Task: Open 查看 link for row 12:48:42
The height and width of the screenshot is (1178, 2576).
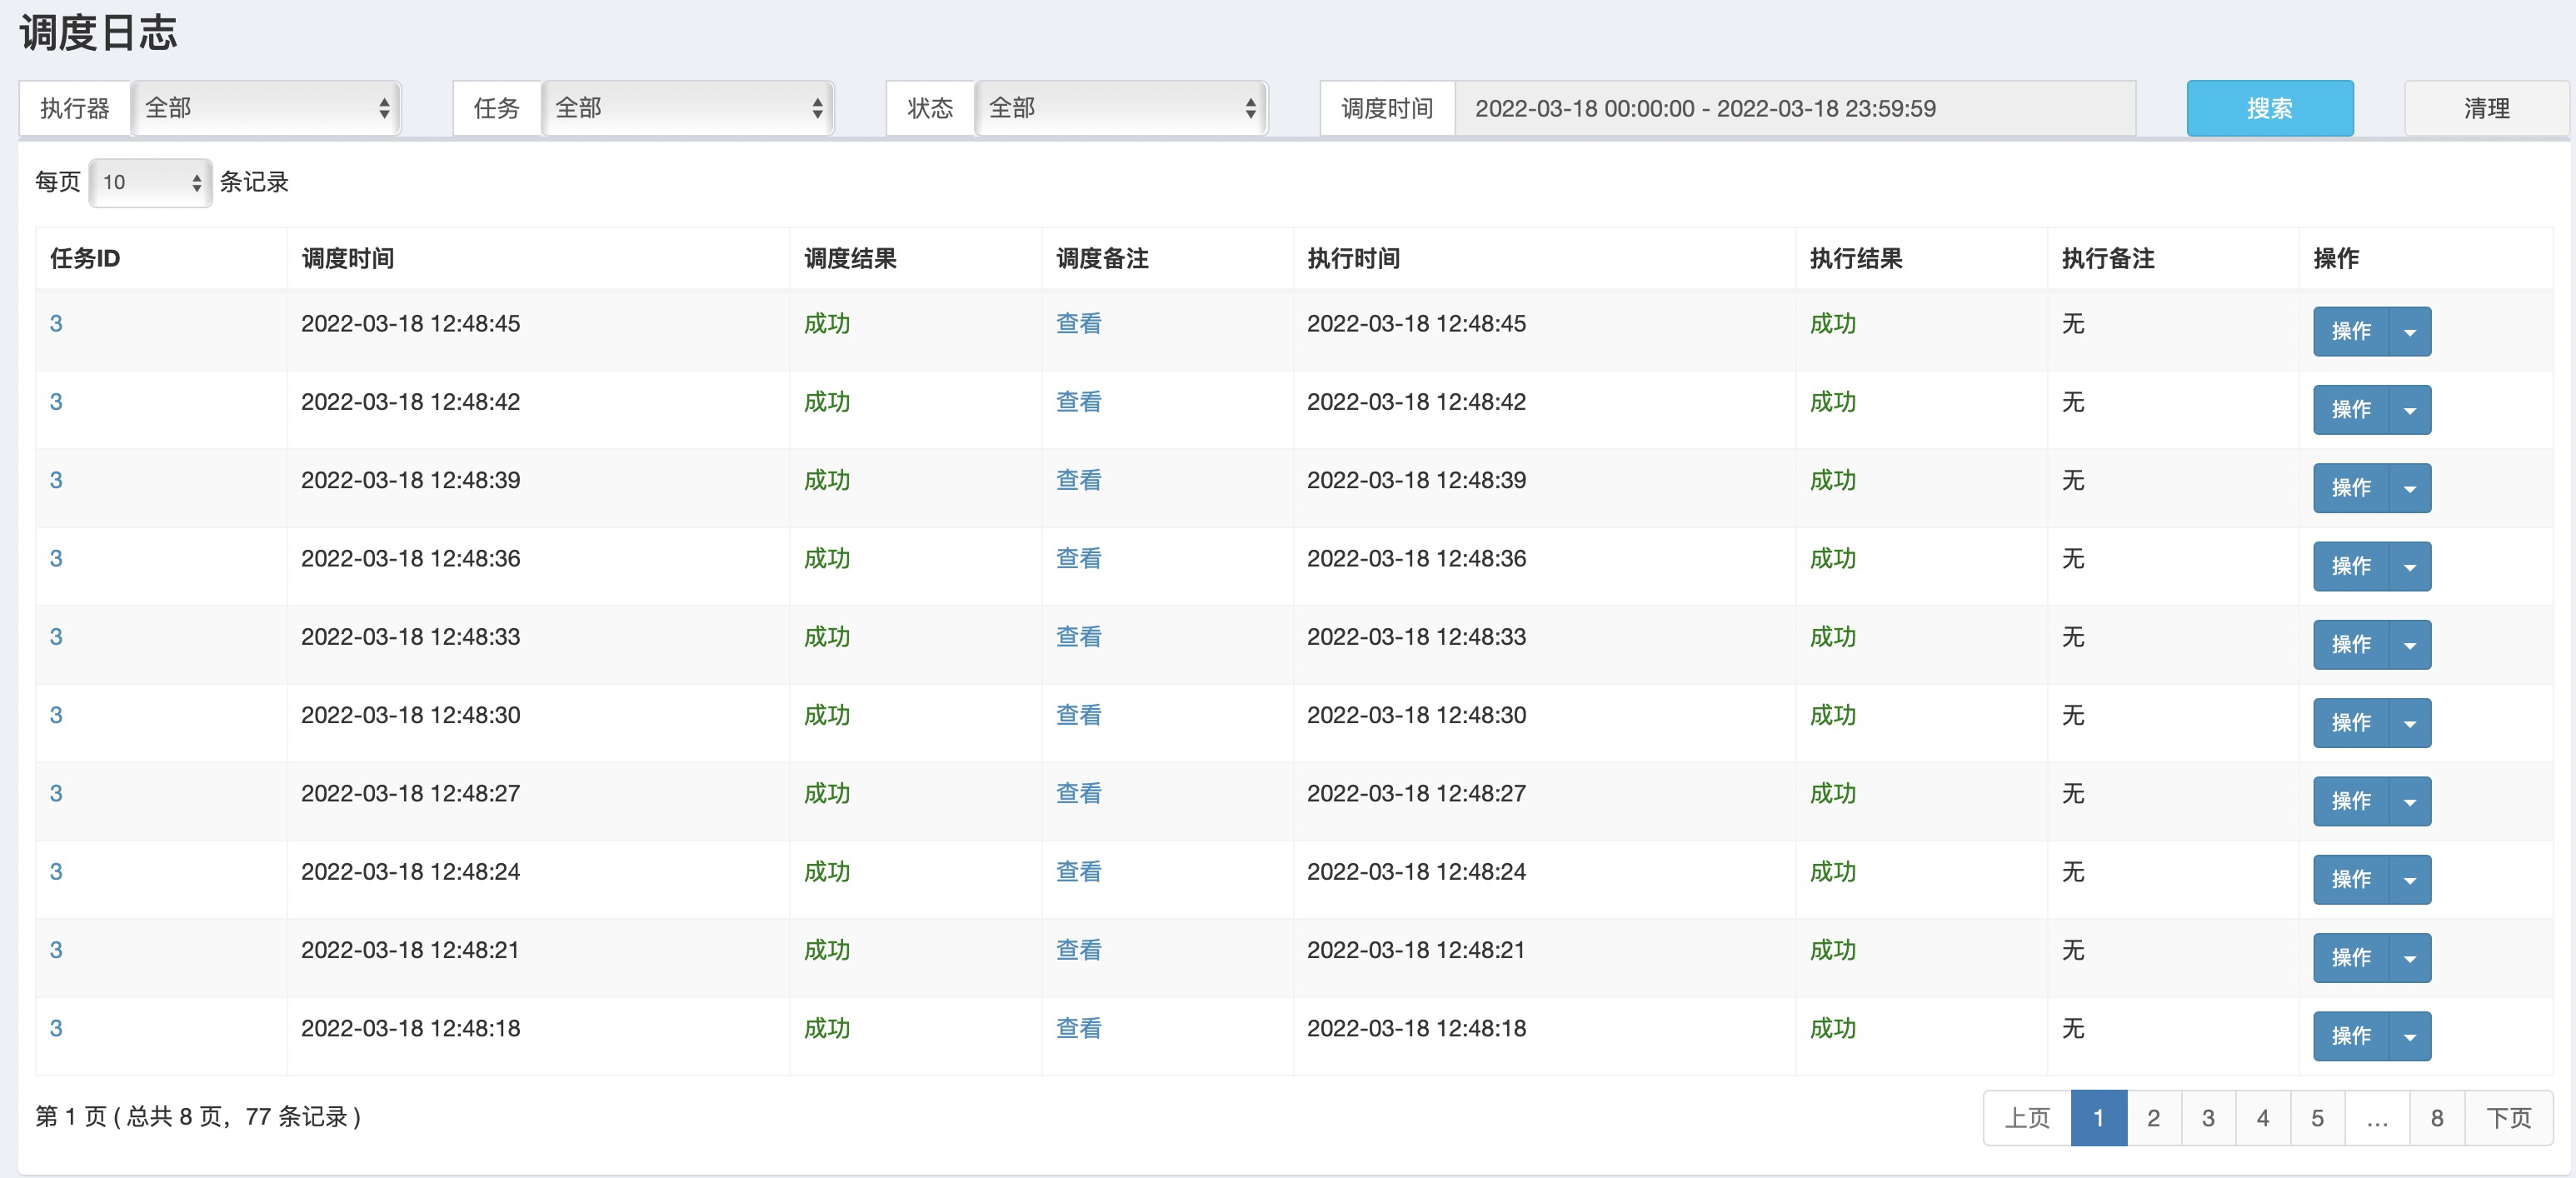Action: 1078,402
